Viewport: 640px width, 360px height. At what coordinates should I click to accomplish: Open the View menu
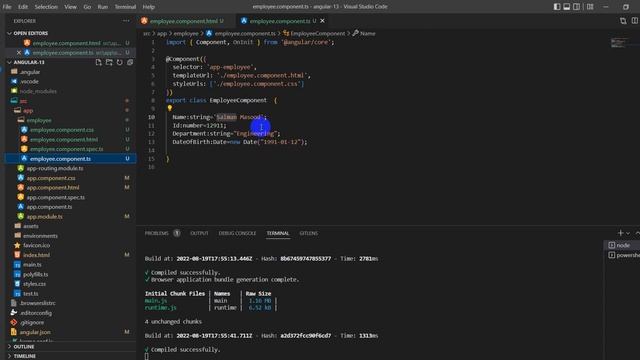tap(70, 7)
